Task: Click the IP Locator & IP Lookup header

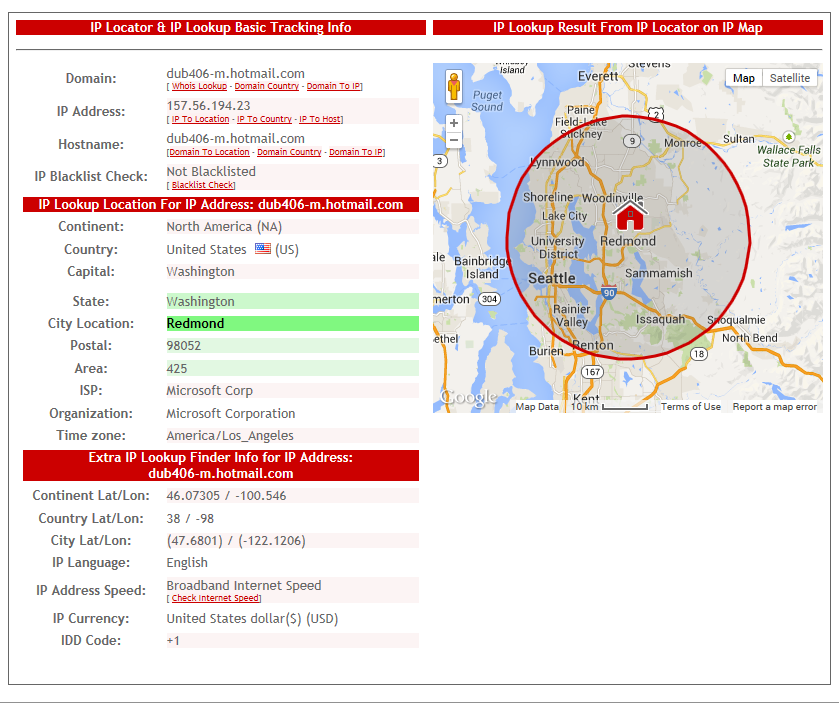Action: 220,27
